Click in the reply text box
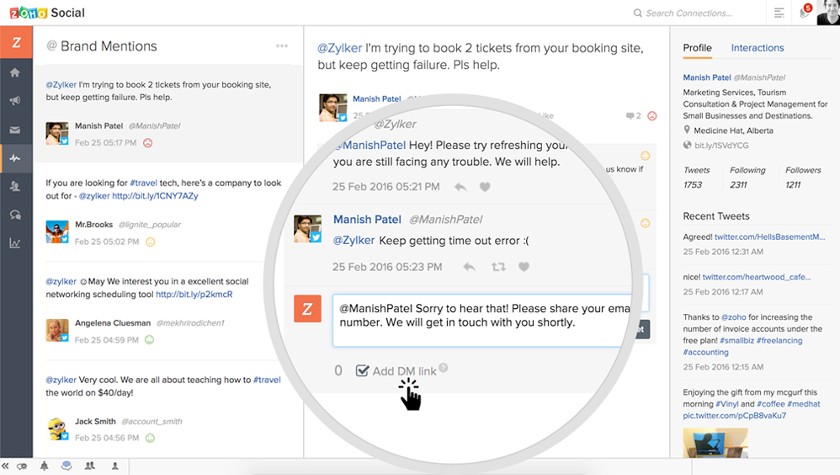Viewport: 840px width, 475px height. tap(482, 320)
